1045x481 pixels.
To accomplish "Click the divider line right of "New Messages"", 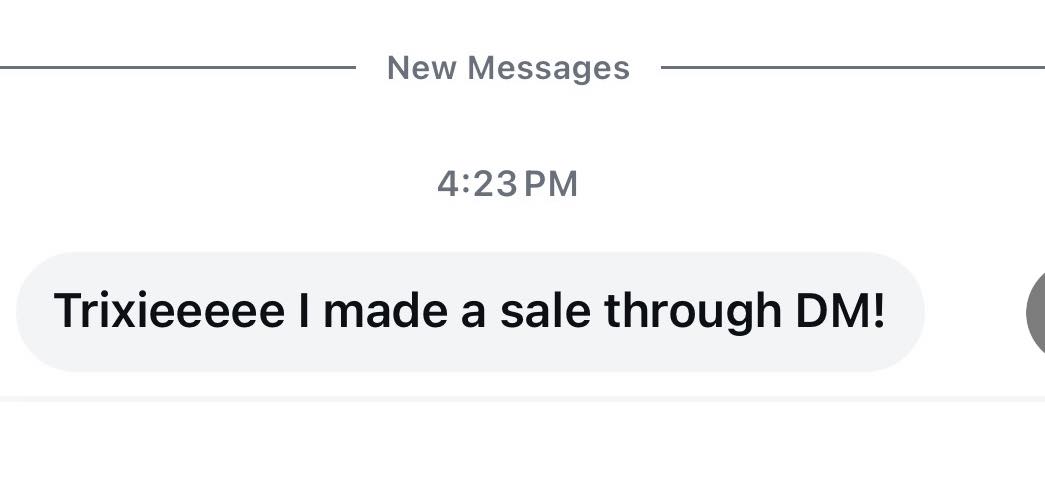I will pos(850,68).
